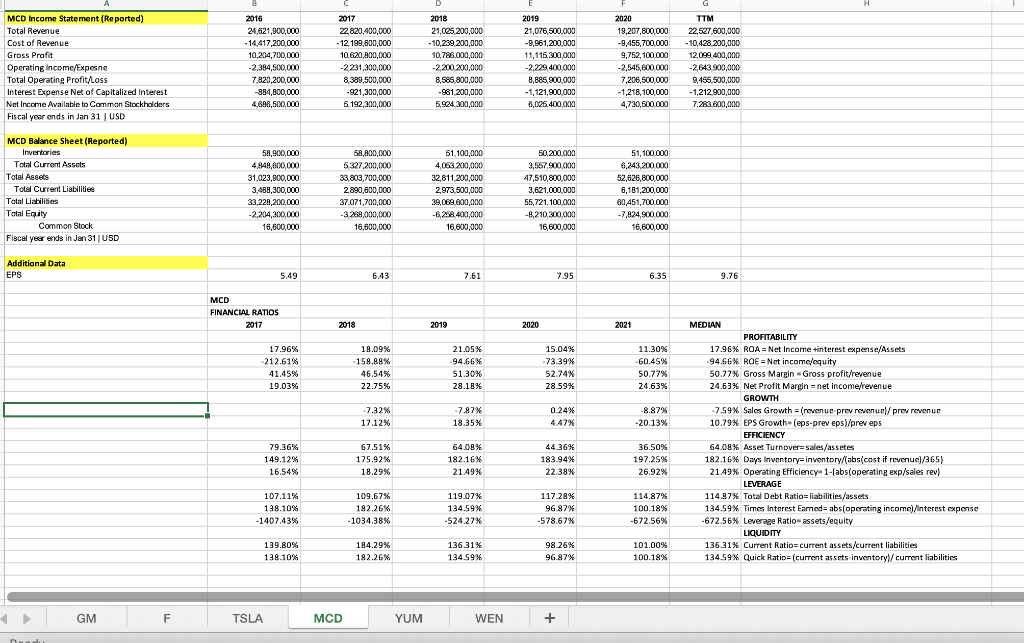This screenshot has height=643, width=1024.
Task: Switch to the YUM sheet tab
Action: 408,618
